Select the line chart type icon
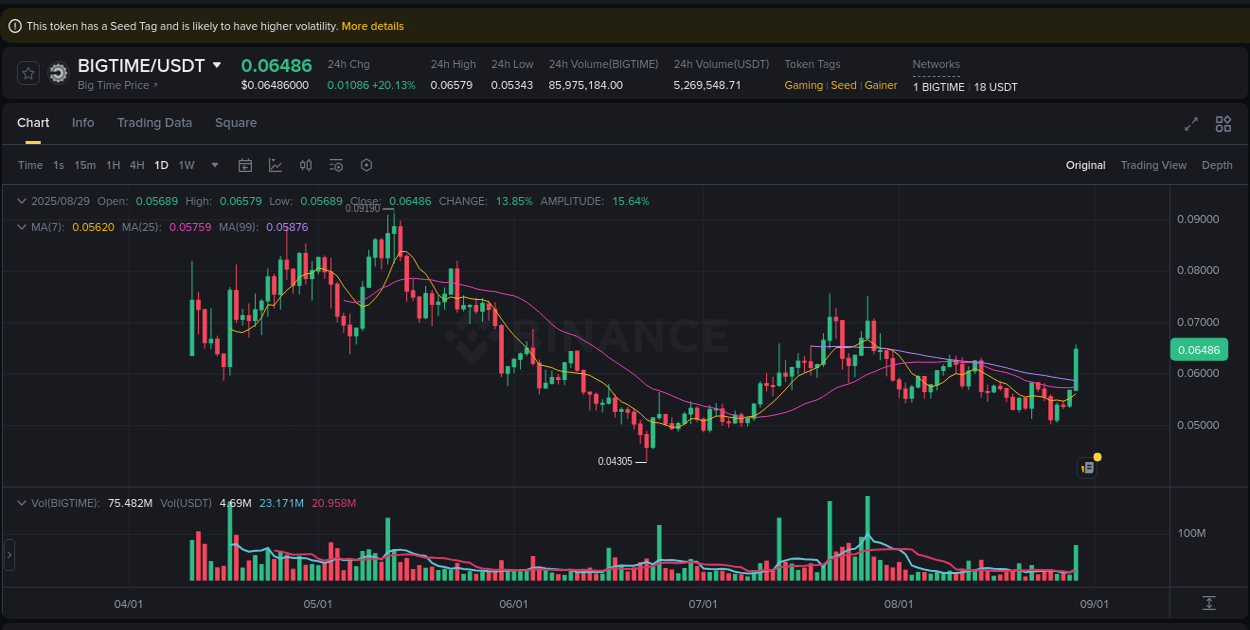1250x630 pixels. (x=275, y=165)
